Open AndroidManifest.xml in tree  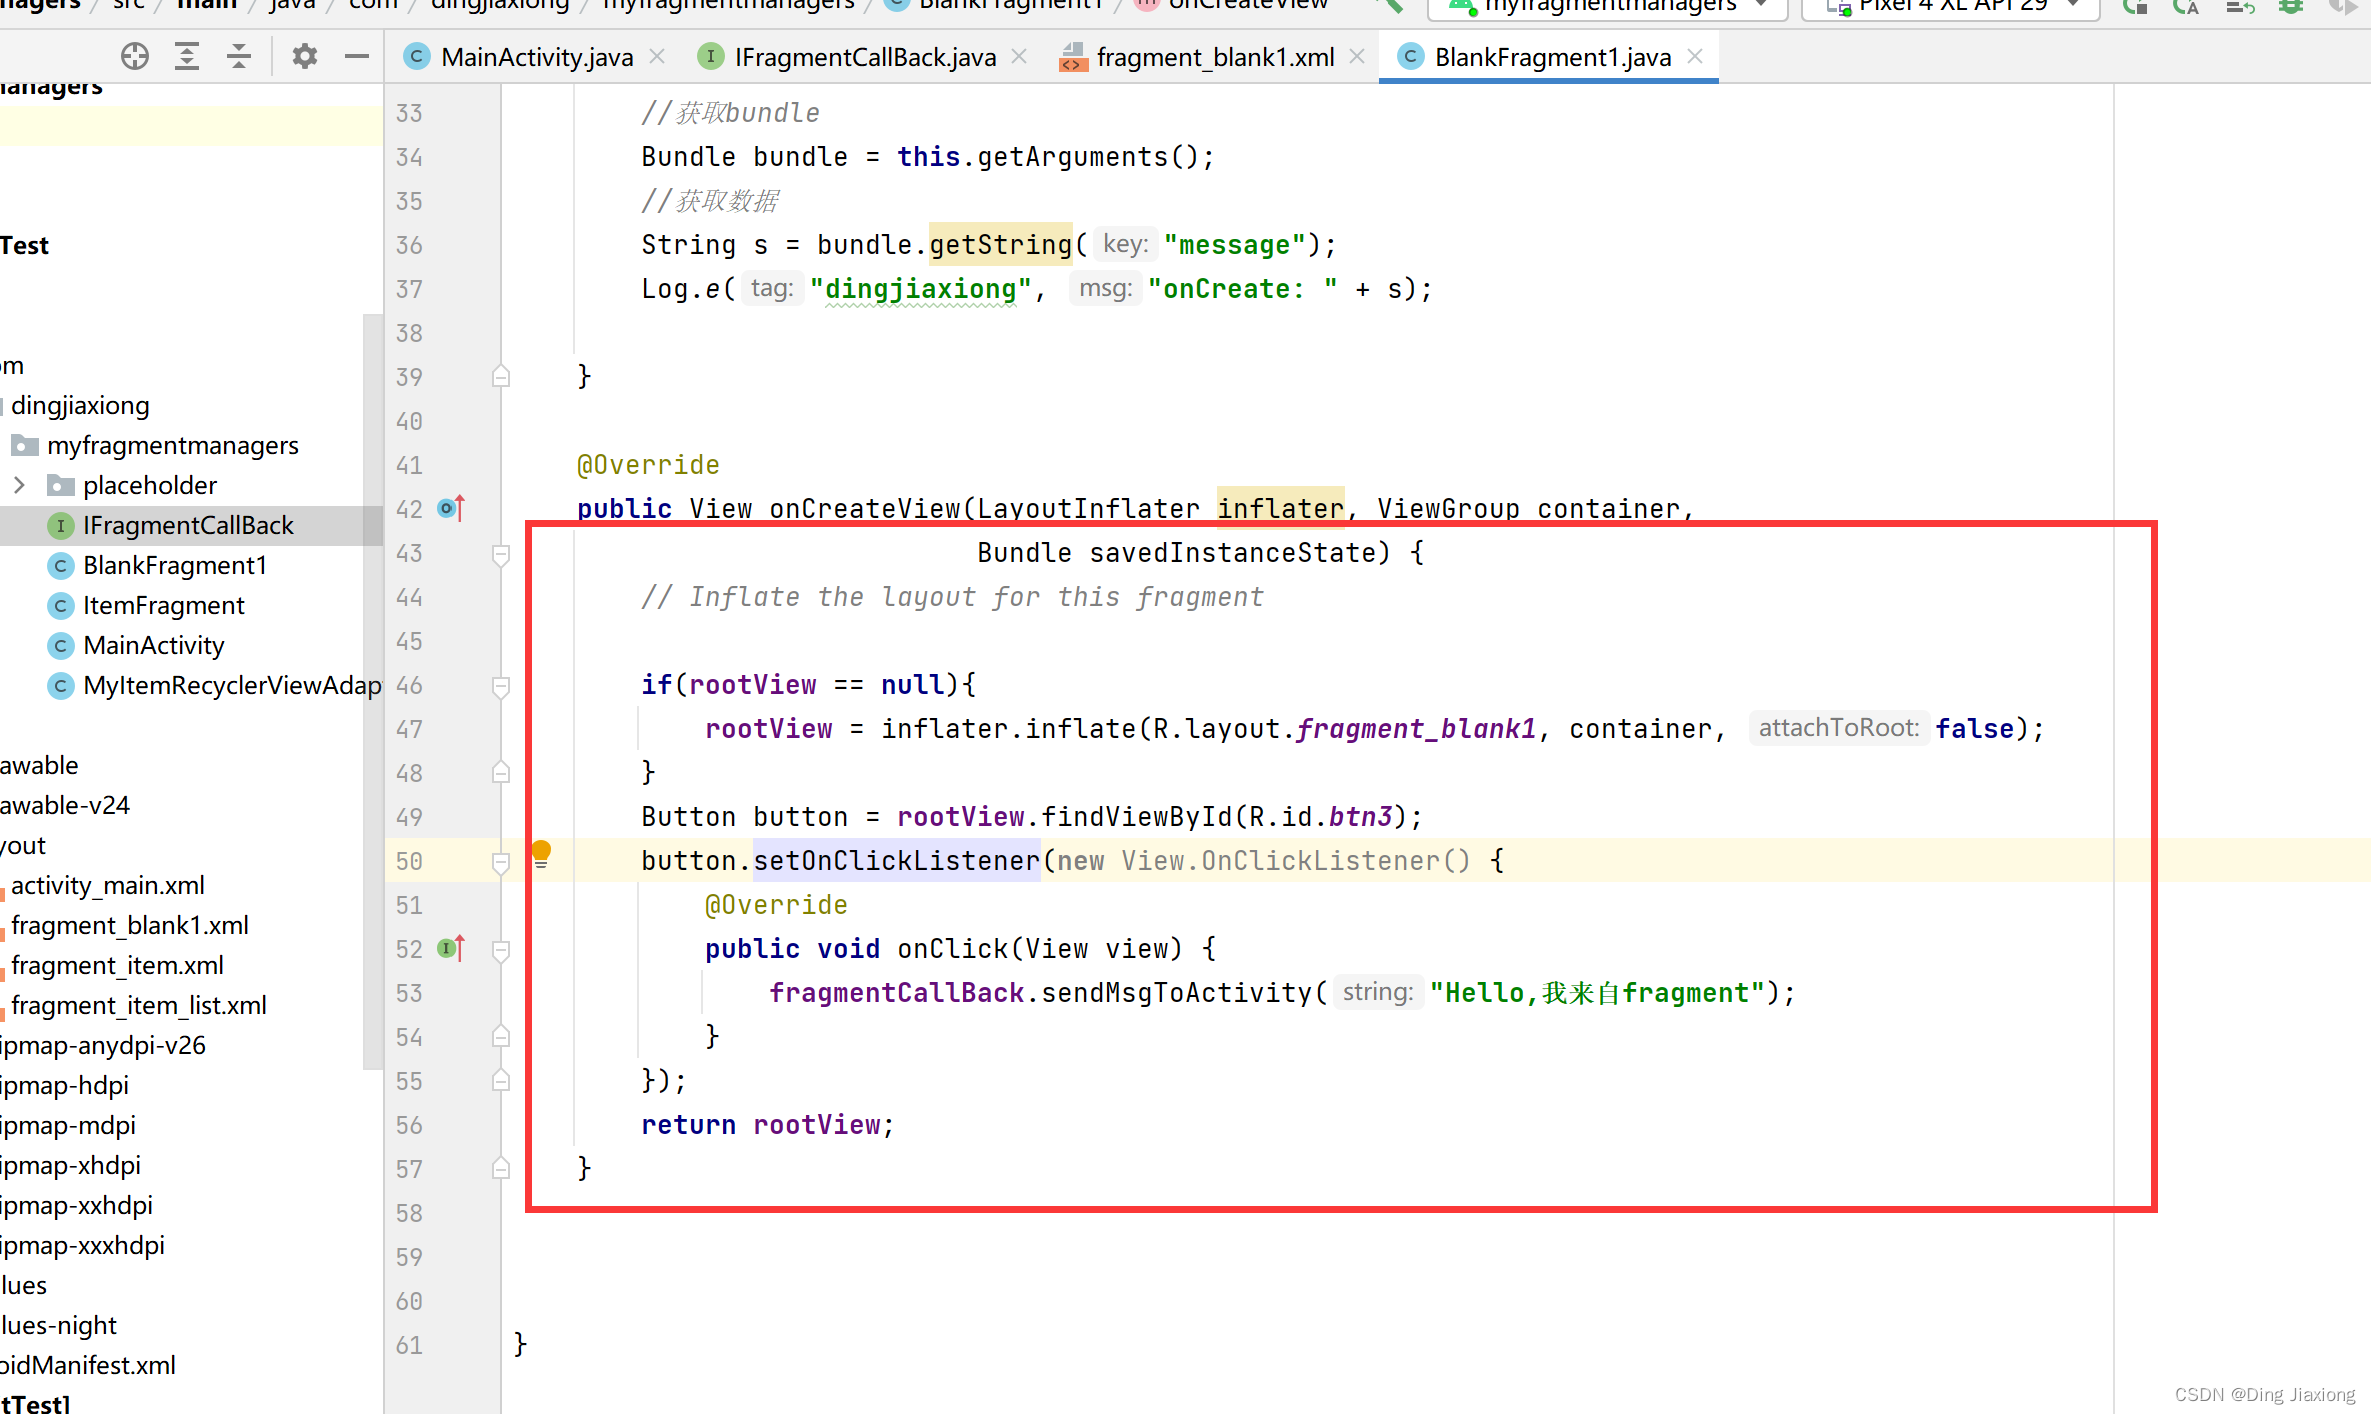click(88, 1365)
